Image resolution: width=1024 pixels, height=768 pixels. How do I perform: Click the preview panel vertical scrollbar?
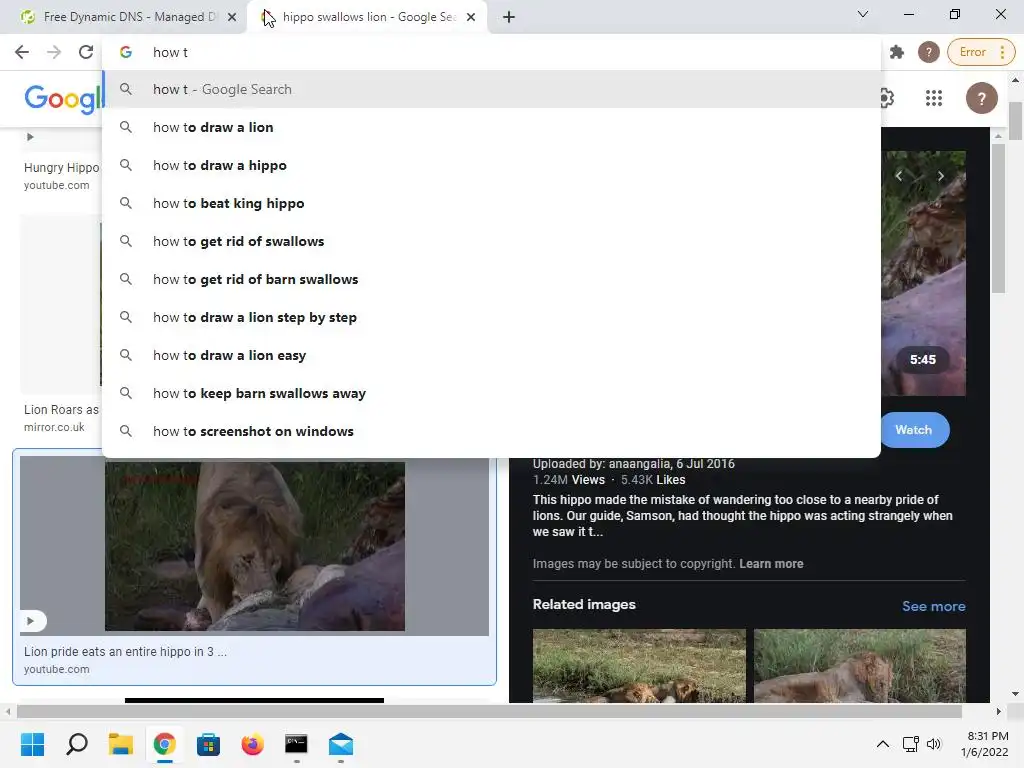pos(998,219)
